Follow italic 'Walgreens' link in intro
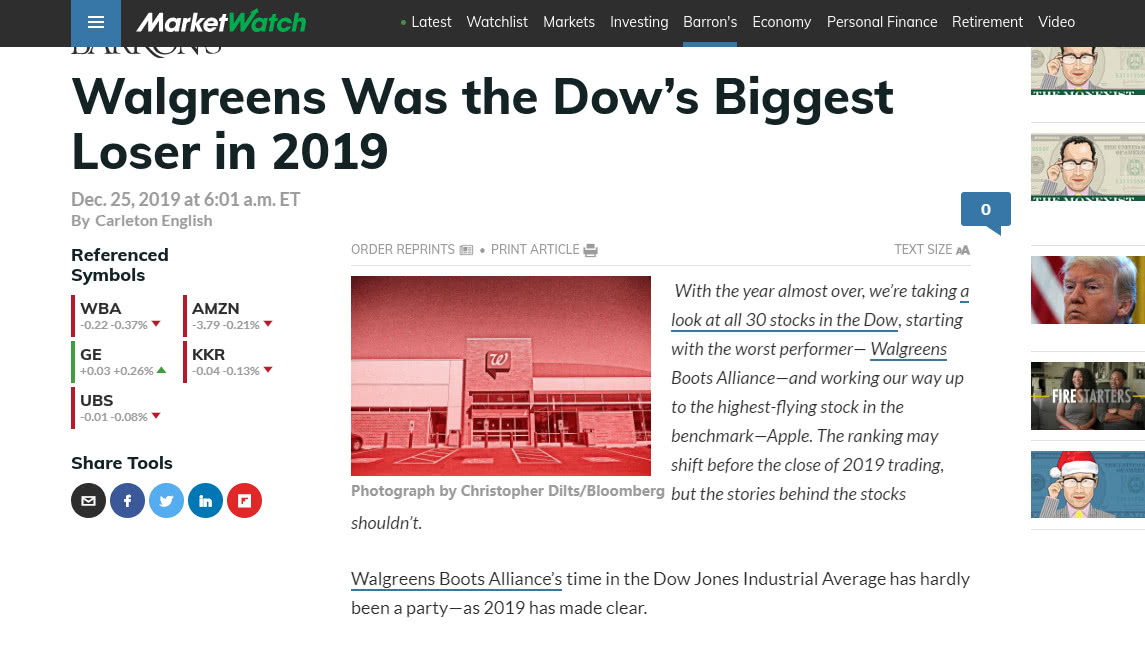This screenshot has height=655, width=1145. point(908,349)
